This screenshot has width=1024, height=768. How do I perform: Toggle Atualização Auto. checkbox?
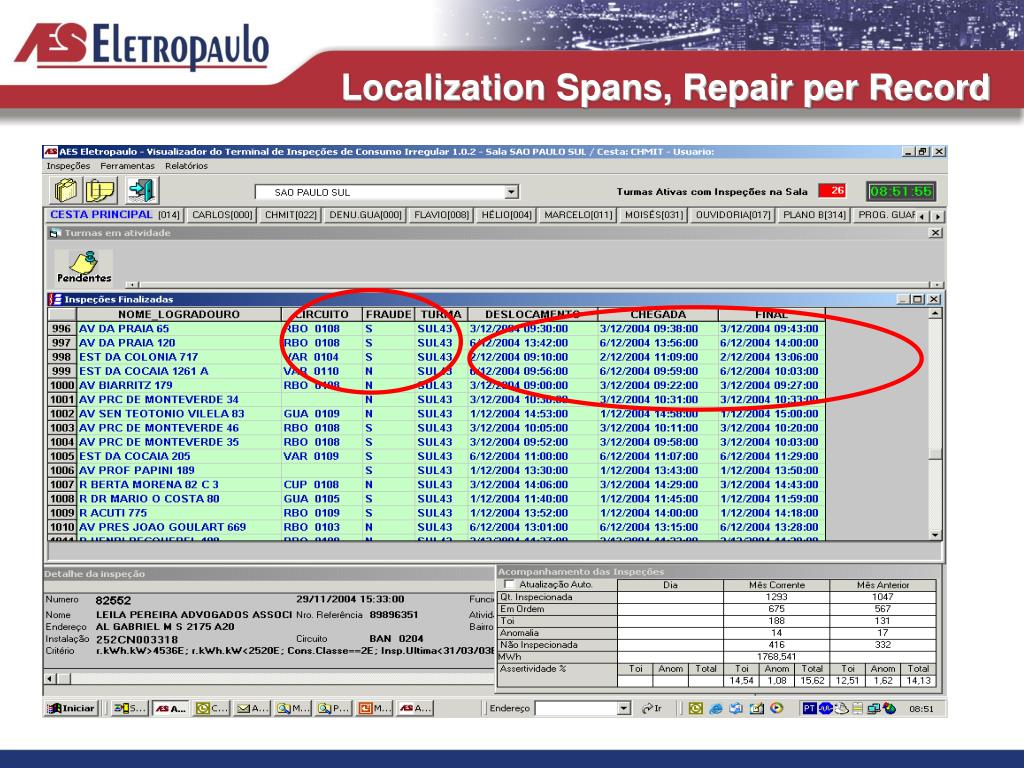tap(509, 584)
